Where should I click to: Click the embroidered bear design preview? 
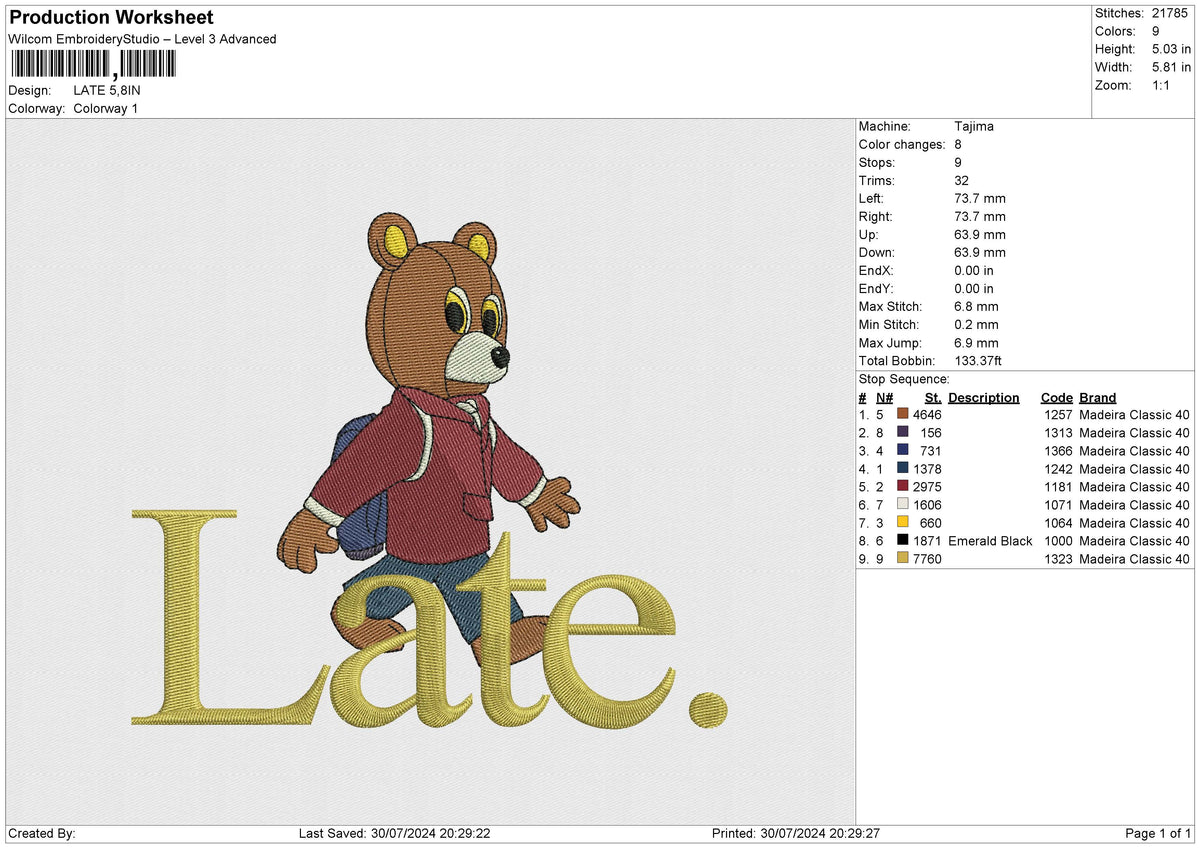430,470
